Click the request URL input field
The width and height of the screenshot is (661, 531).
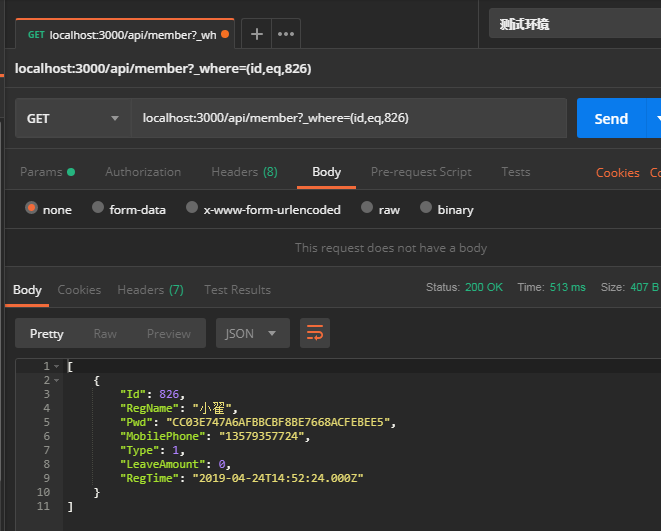(348, 118)
